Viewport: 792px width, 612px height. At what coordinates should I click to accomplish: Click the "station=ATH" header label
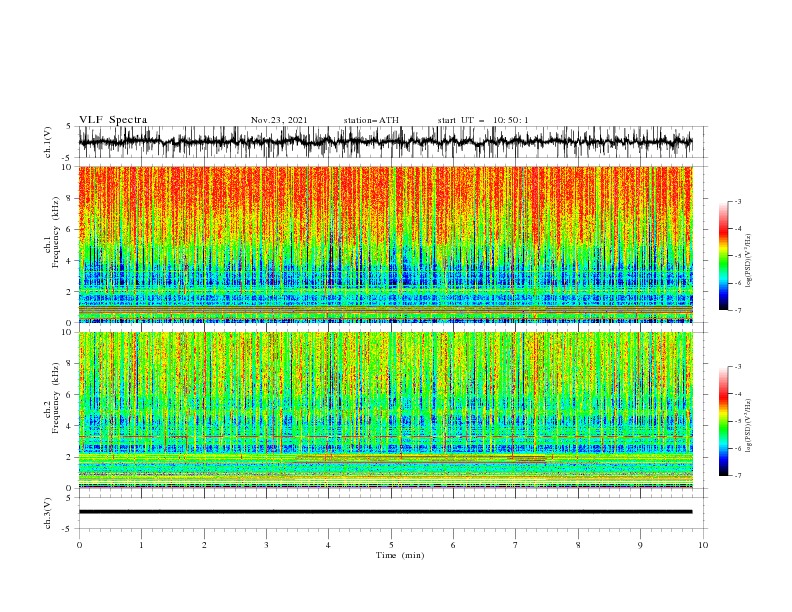371,120
